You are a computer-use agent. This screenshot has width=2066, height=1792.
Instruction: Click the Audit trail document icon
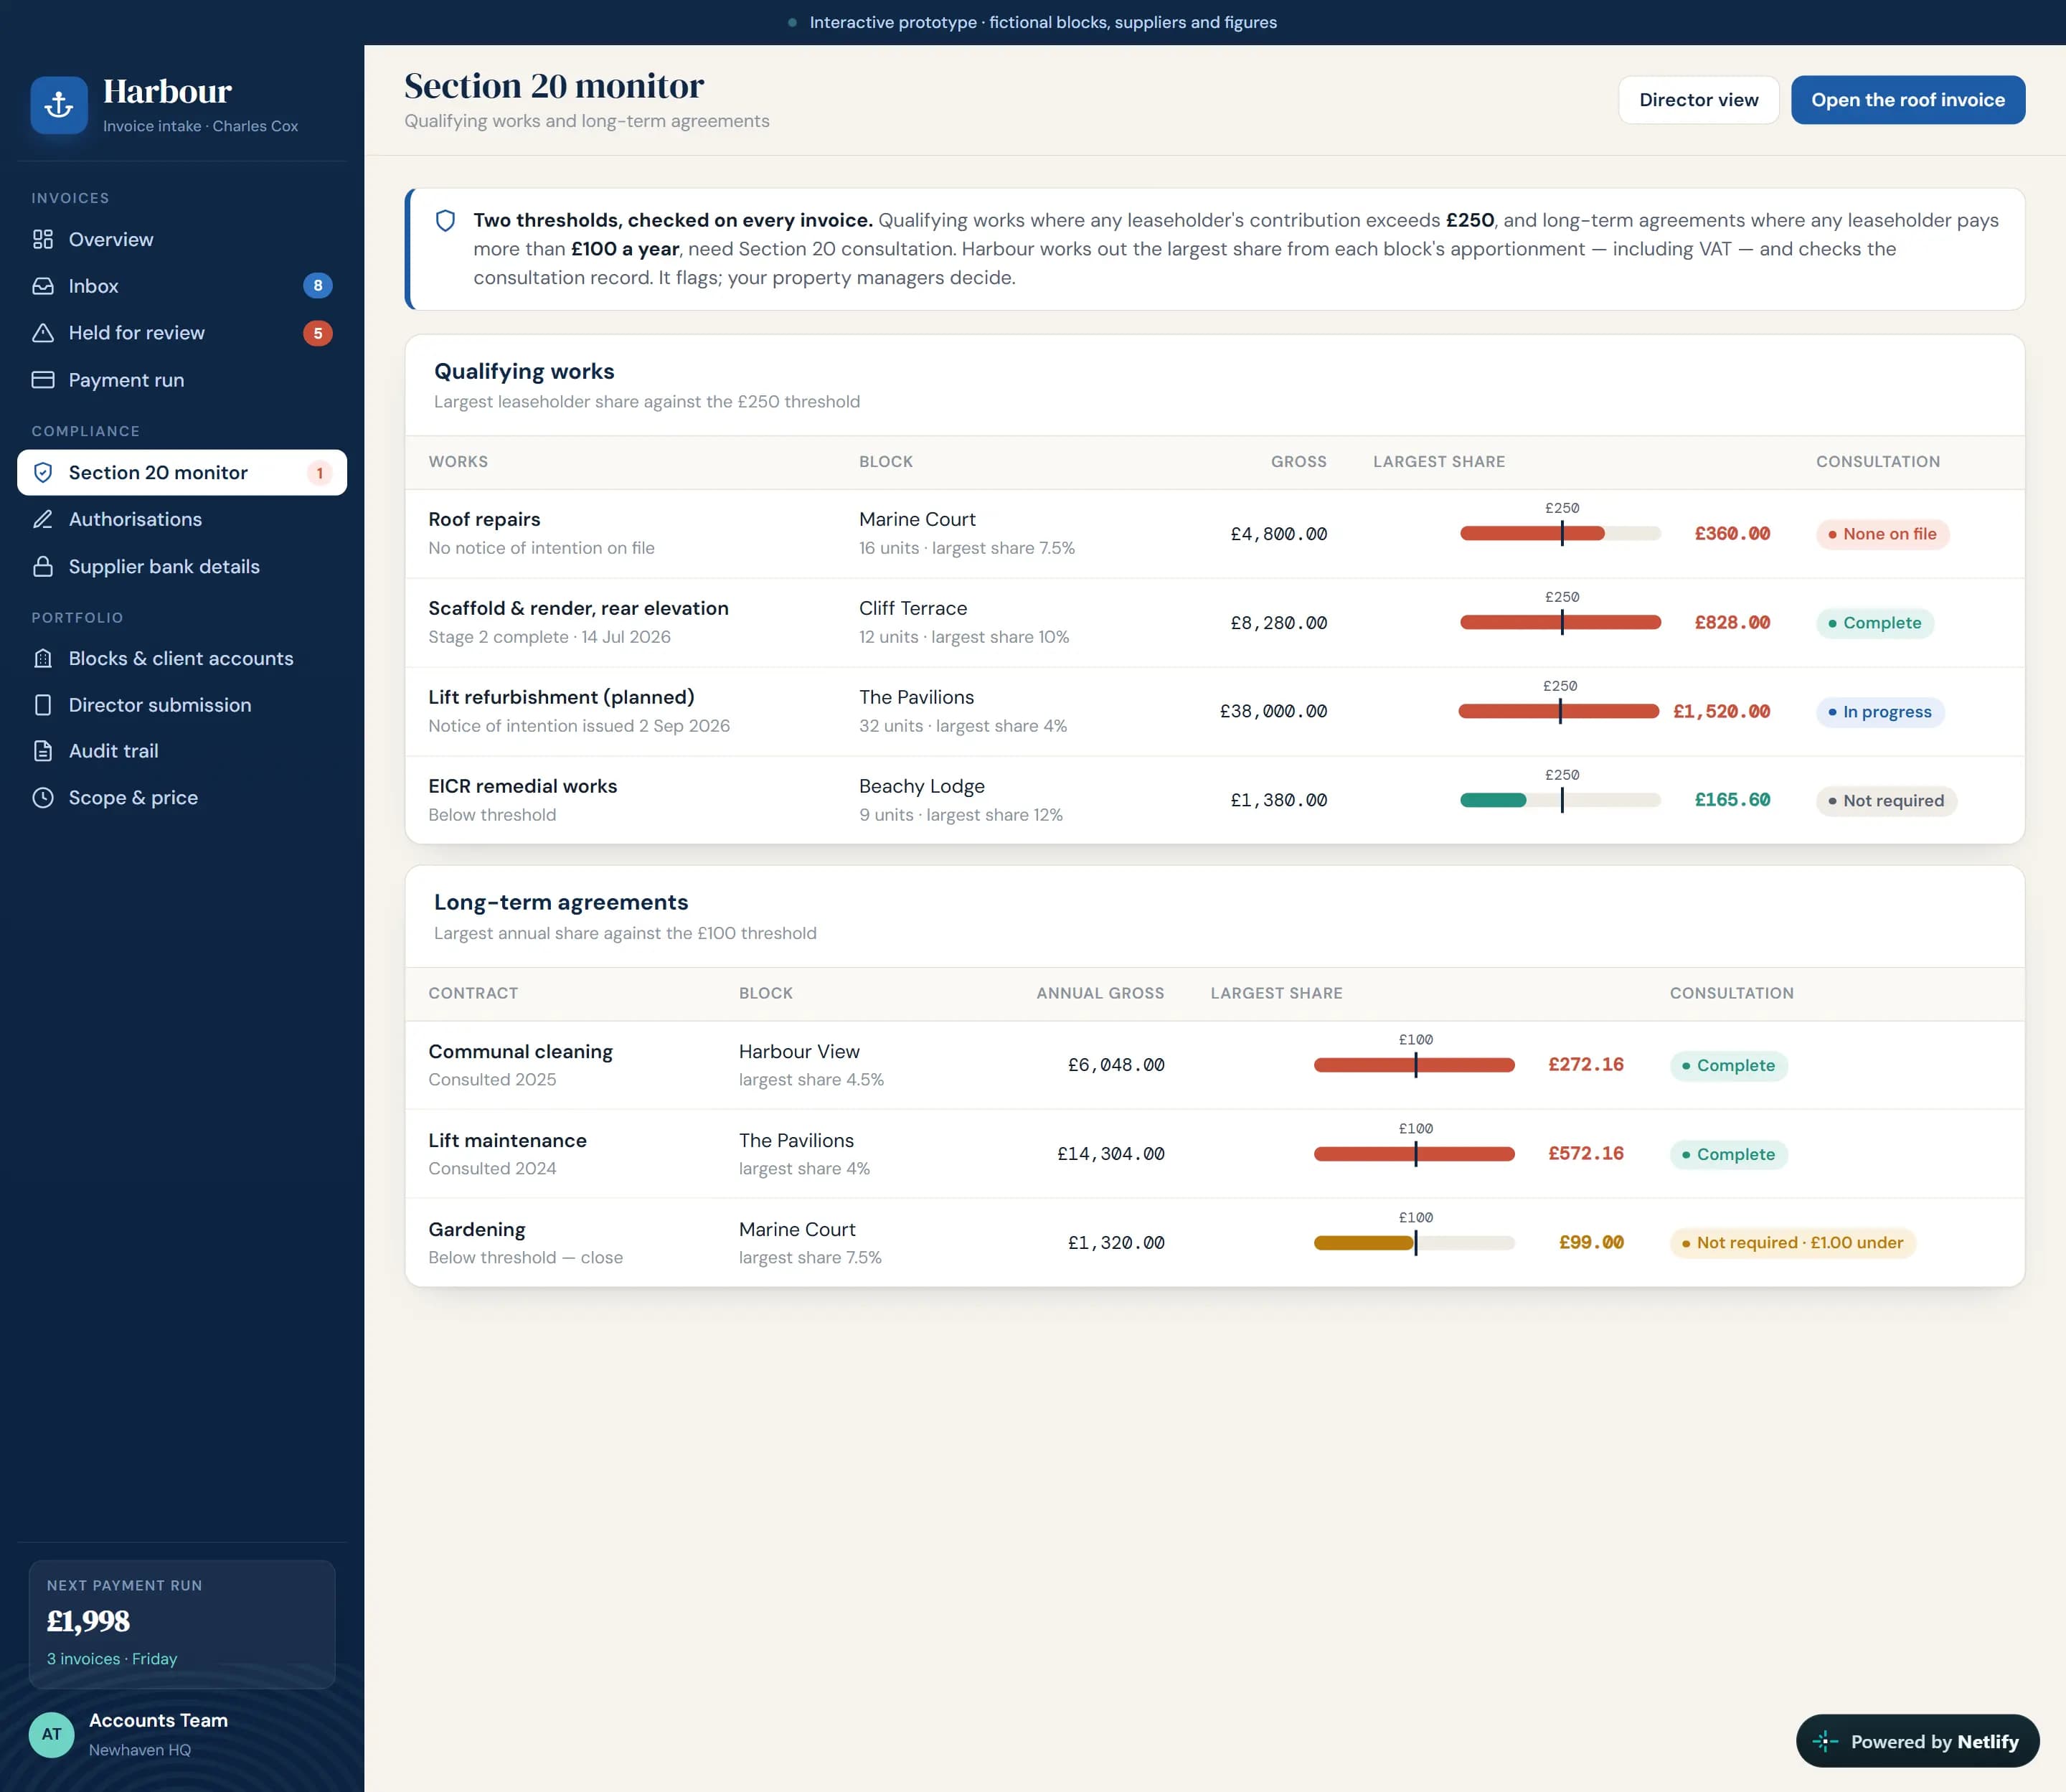tap(43, 751)
